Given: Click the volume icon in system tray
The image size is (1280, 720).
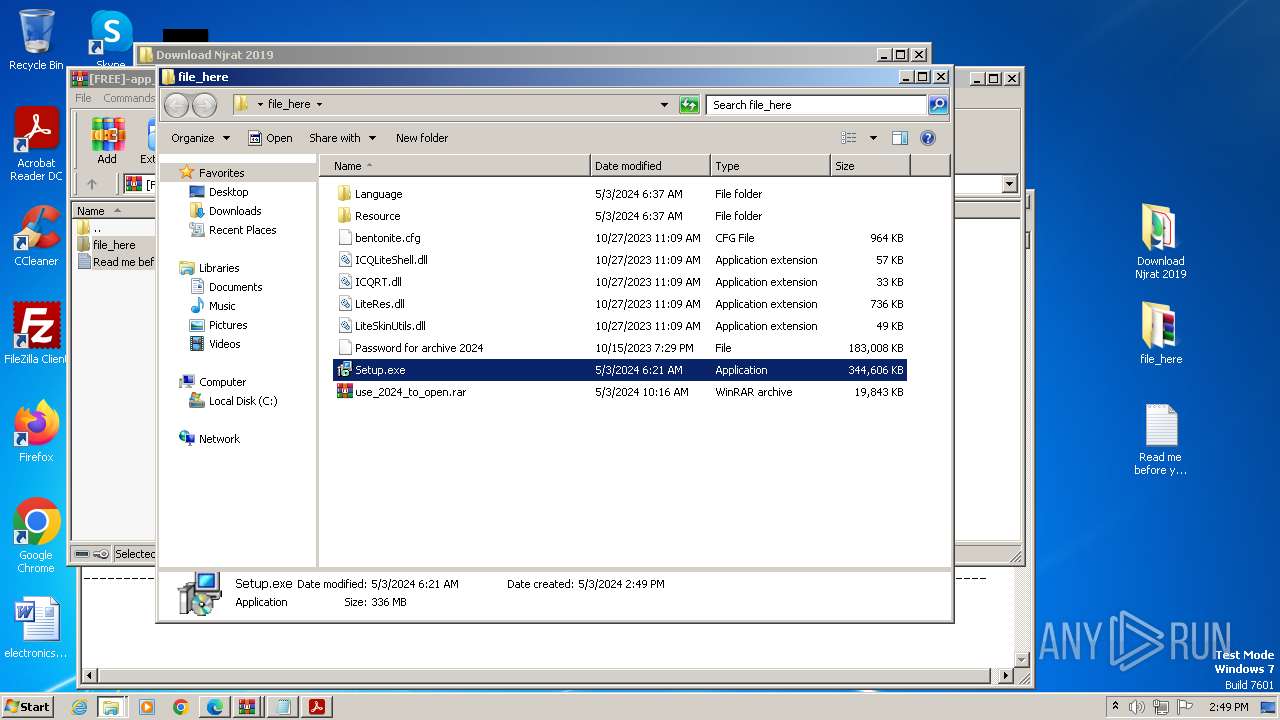Looking at the screenshot, I should [1137, 707].
